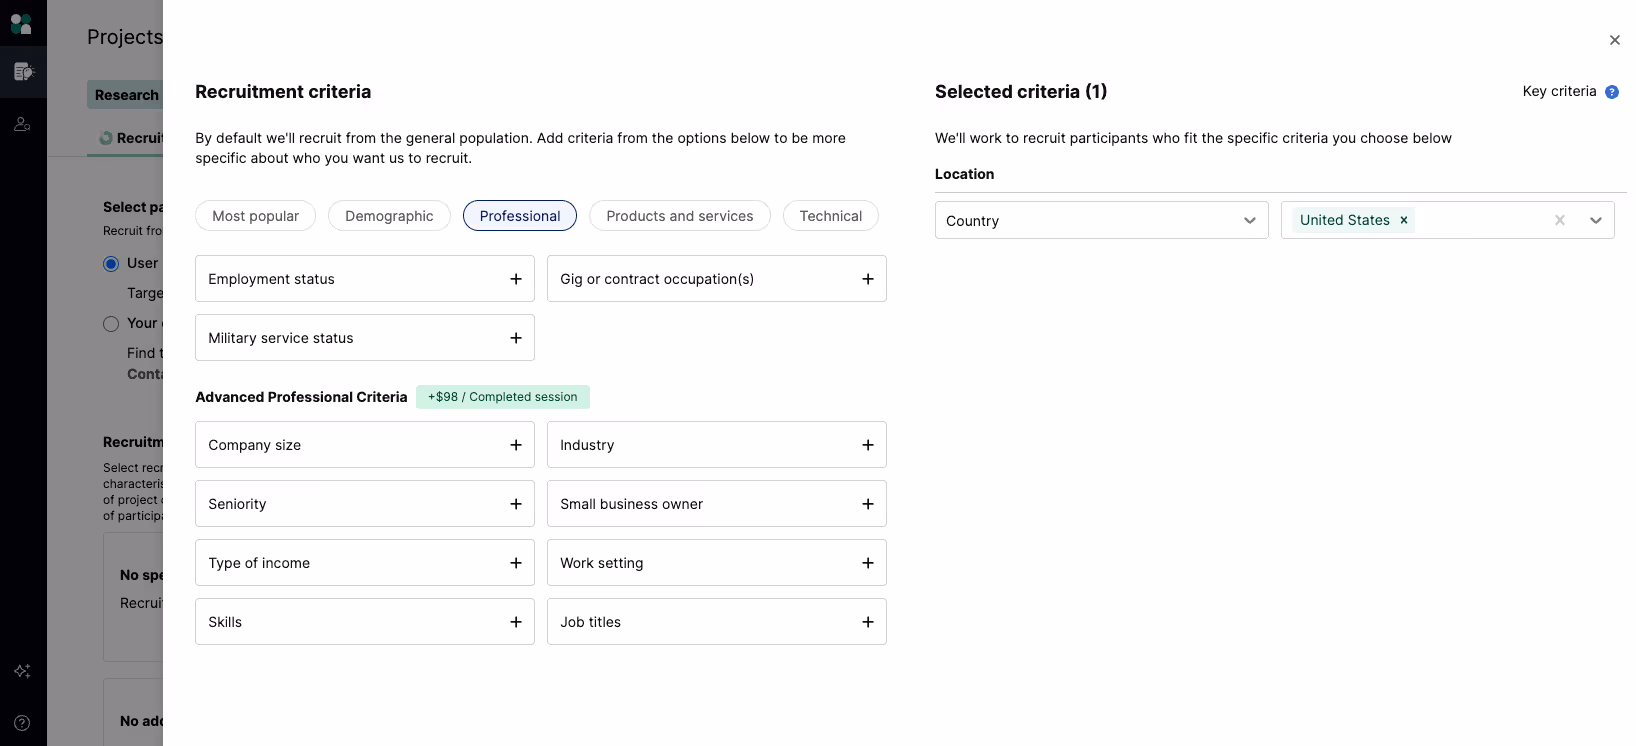
Task: Click the plus icon beside Seniority
Action: [516, 504]
